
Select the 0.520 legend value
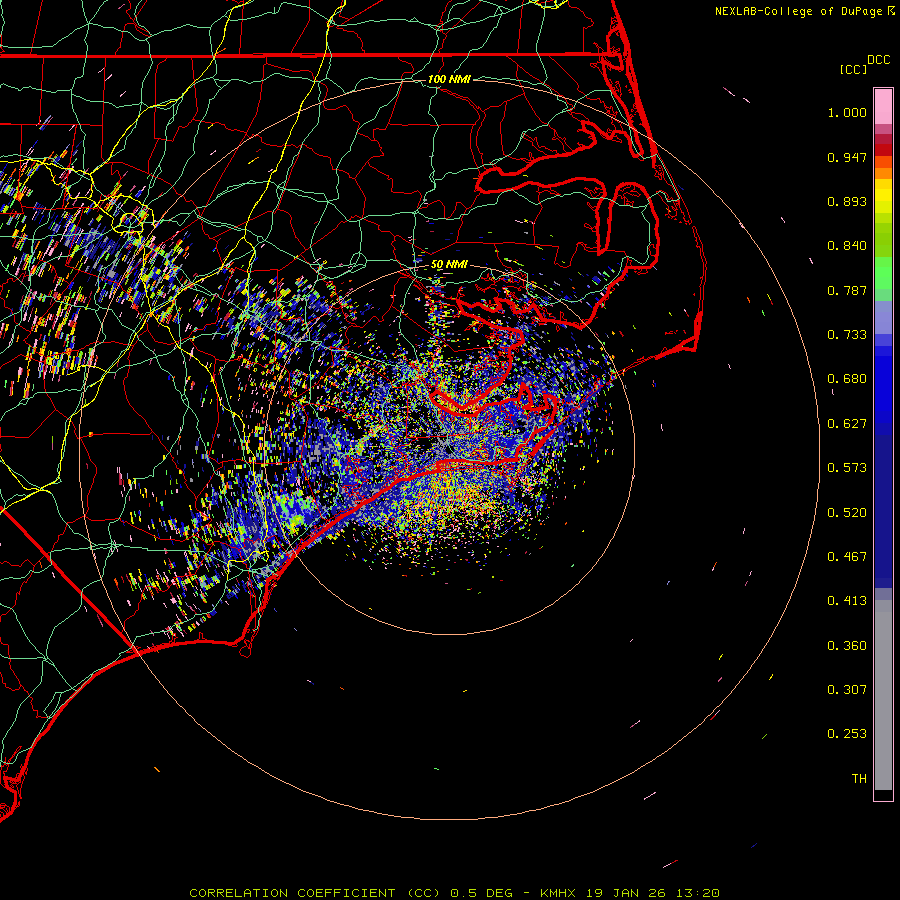pos(847,513)
